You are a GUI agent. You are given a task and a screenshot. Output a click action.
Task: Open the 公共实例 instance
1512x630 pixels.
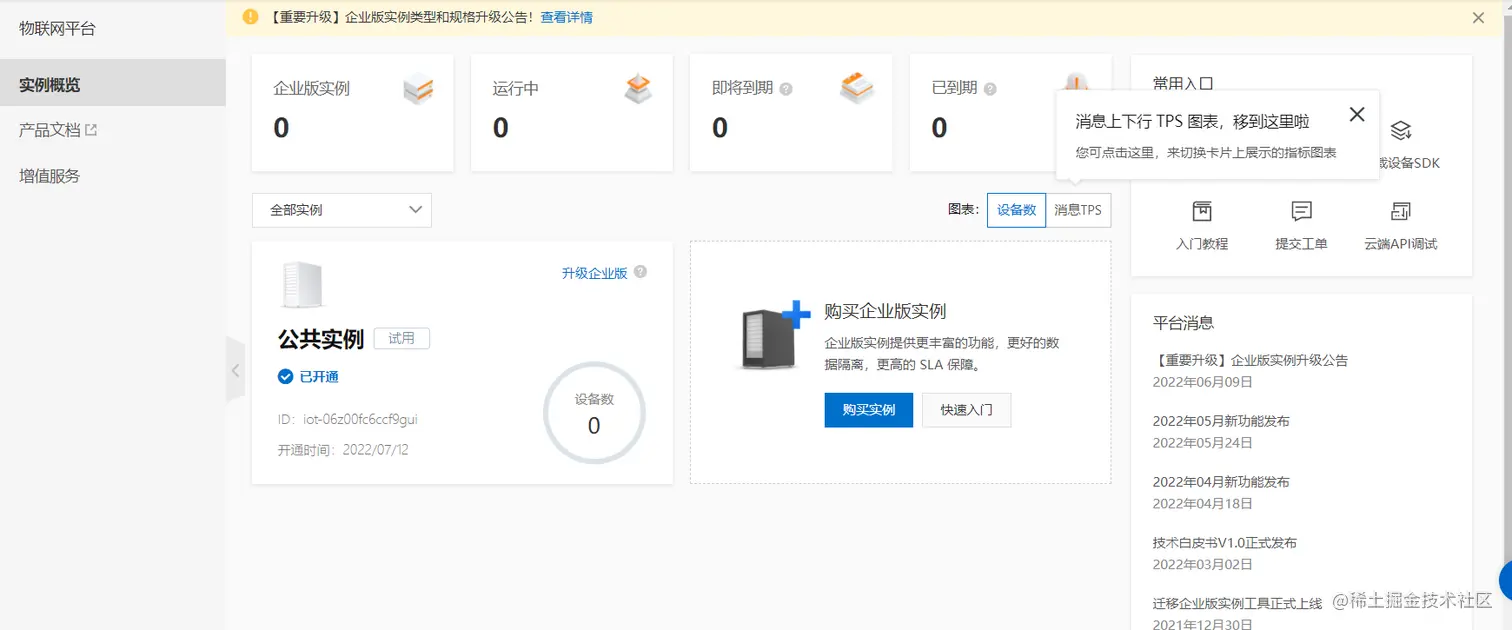pyautogui.click(x=320, y=339)
